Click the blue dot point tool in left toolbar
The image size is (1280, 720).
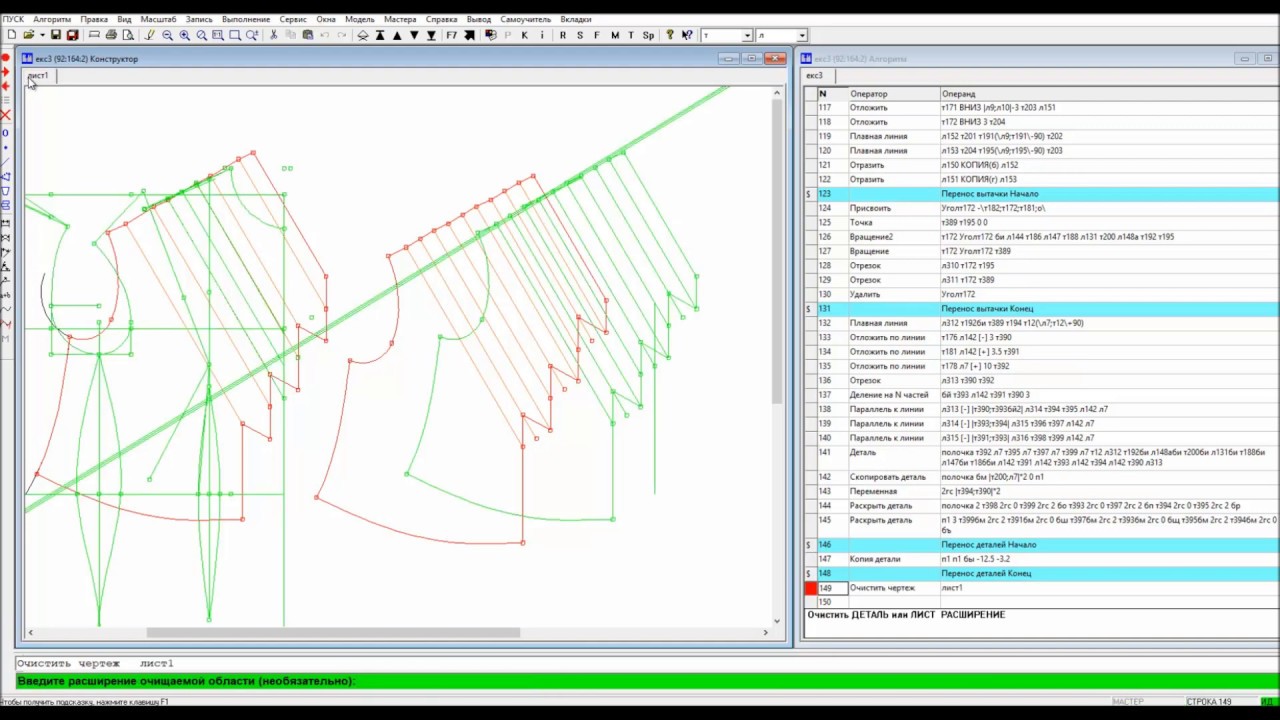(5, 147)
